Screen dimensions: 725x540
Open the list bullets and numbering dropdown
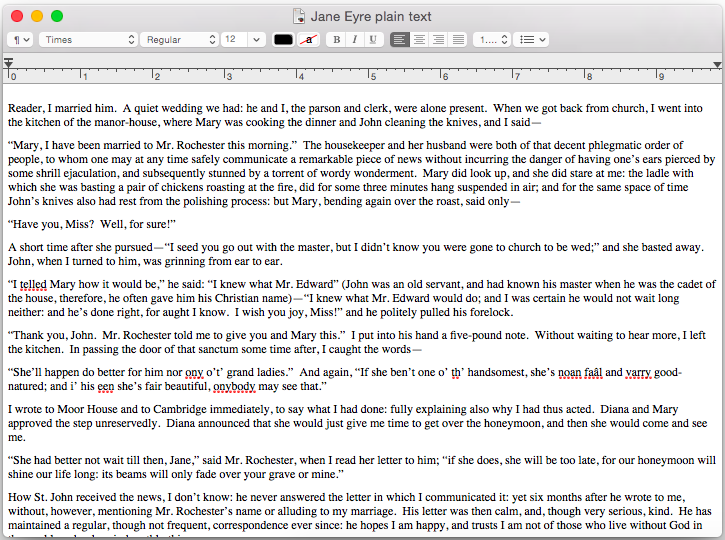tap(532, 40)
